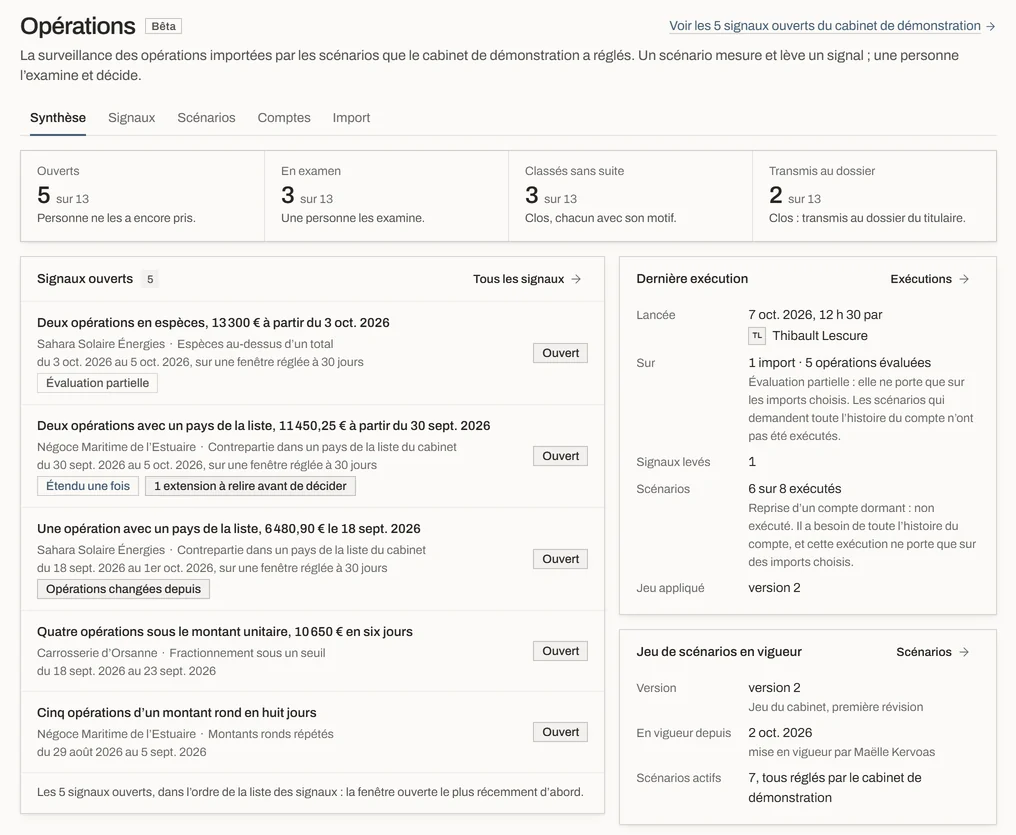Click the arrow icon next to Tous les signaux
Viewport: 1016px width, 835px height.
click(x=576, y=279)
